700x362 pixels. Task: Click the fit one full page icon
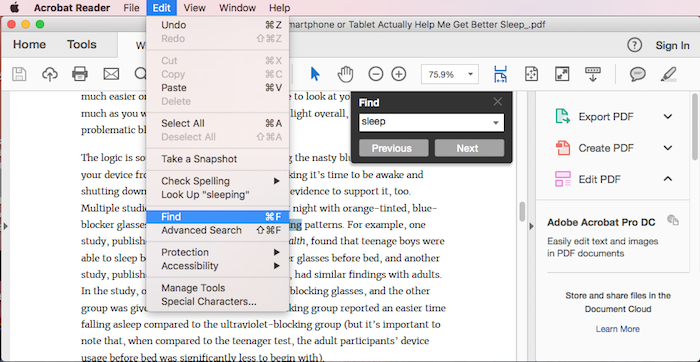[x=531, y=74]
